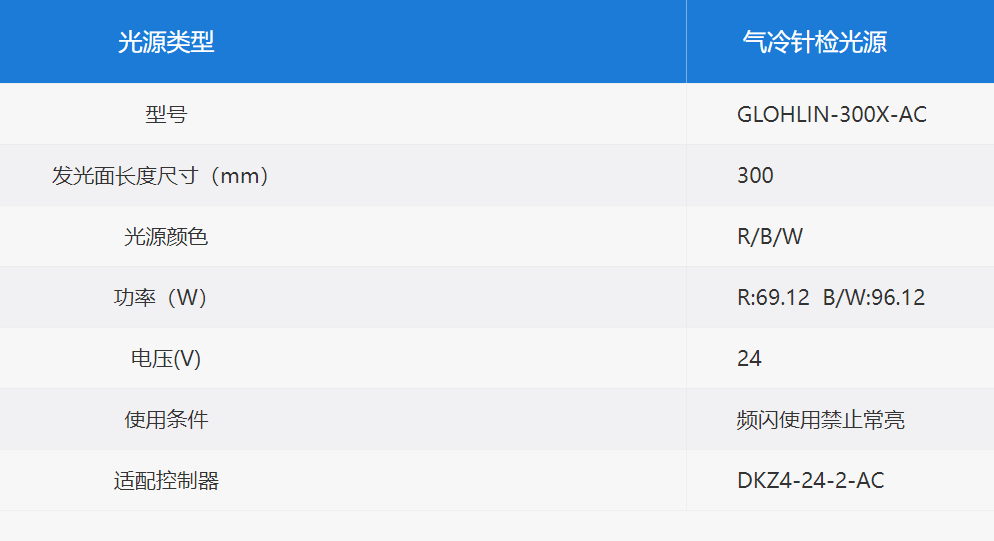Click the empty area below the table
Image resolution: width=994 pixels, height=541 pixels.
coord(497,526)
